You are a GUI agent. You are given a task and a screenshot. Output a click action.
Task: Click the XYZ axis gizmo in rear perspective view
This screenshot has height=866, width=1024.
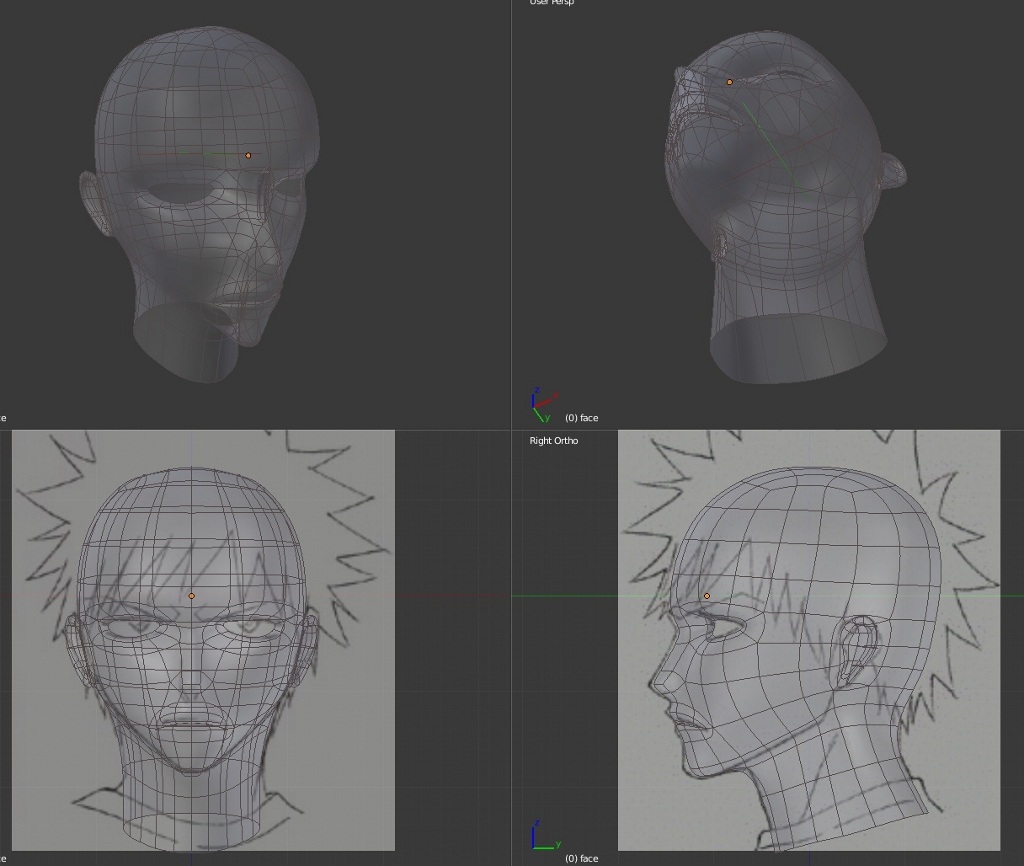(x=544, y=404)
